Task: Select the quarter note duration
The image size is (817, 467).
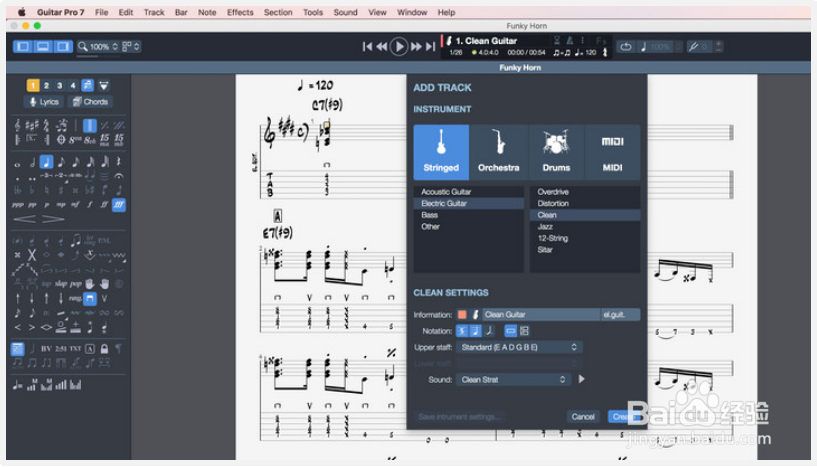Action: click(46, 162)
